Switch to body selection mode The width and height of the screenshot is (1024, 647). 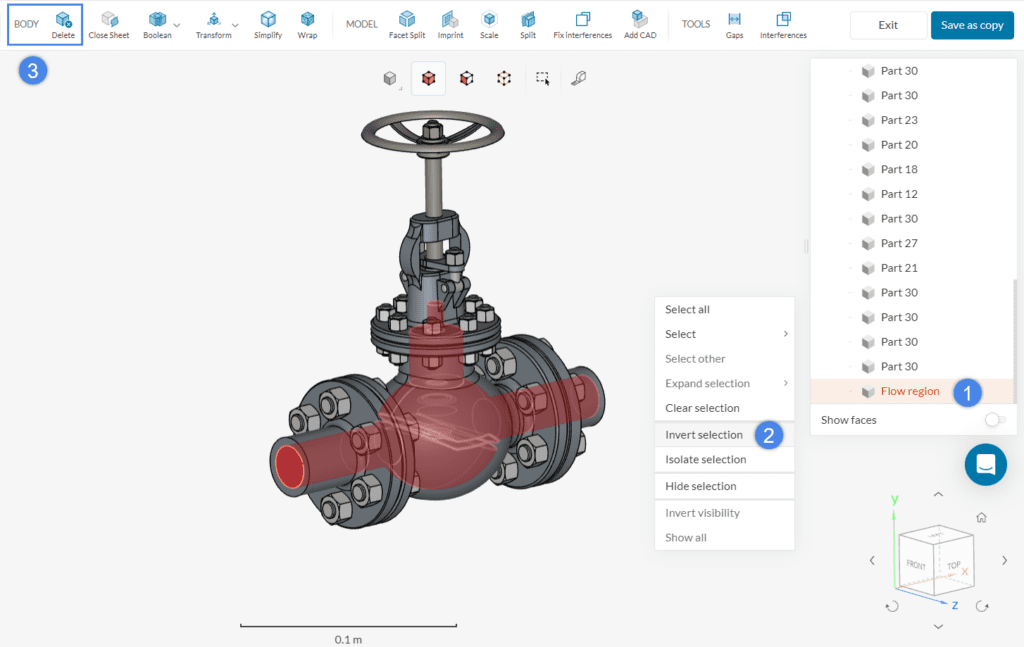[x=428, y=77]
